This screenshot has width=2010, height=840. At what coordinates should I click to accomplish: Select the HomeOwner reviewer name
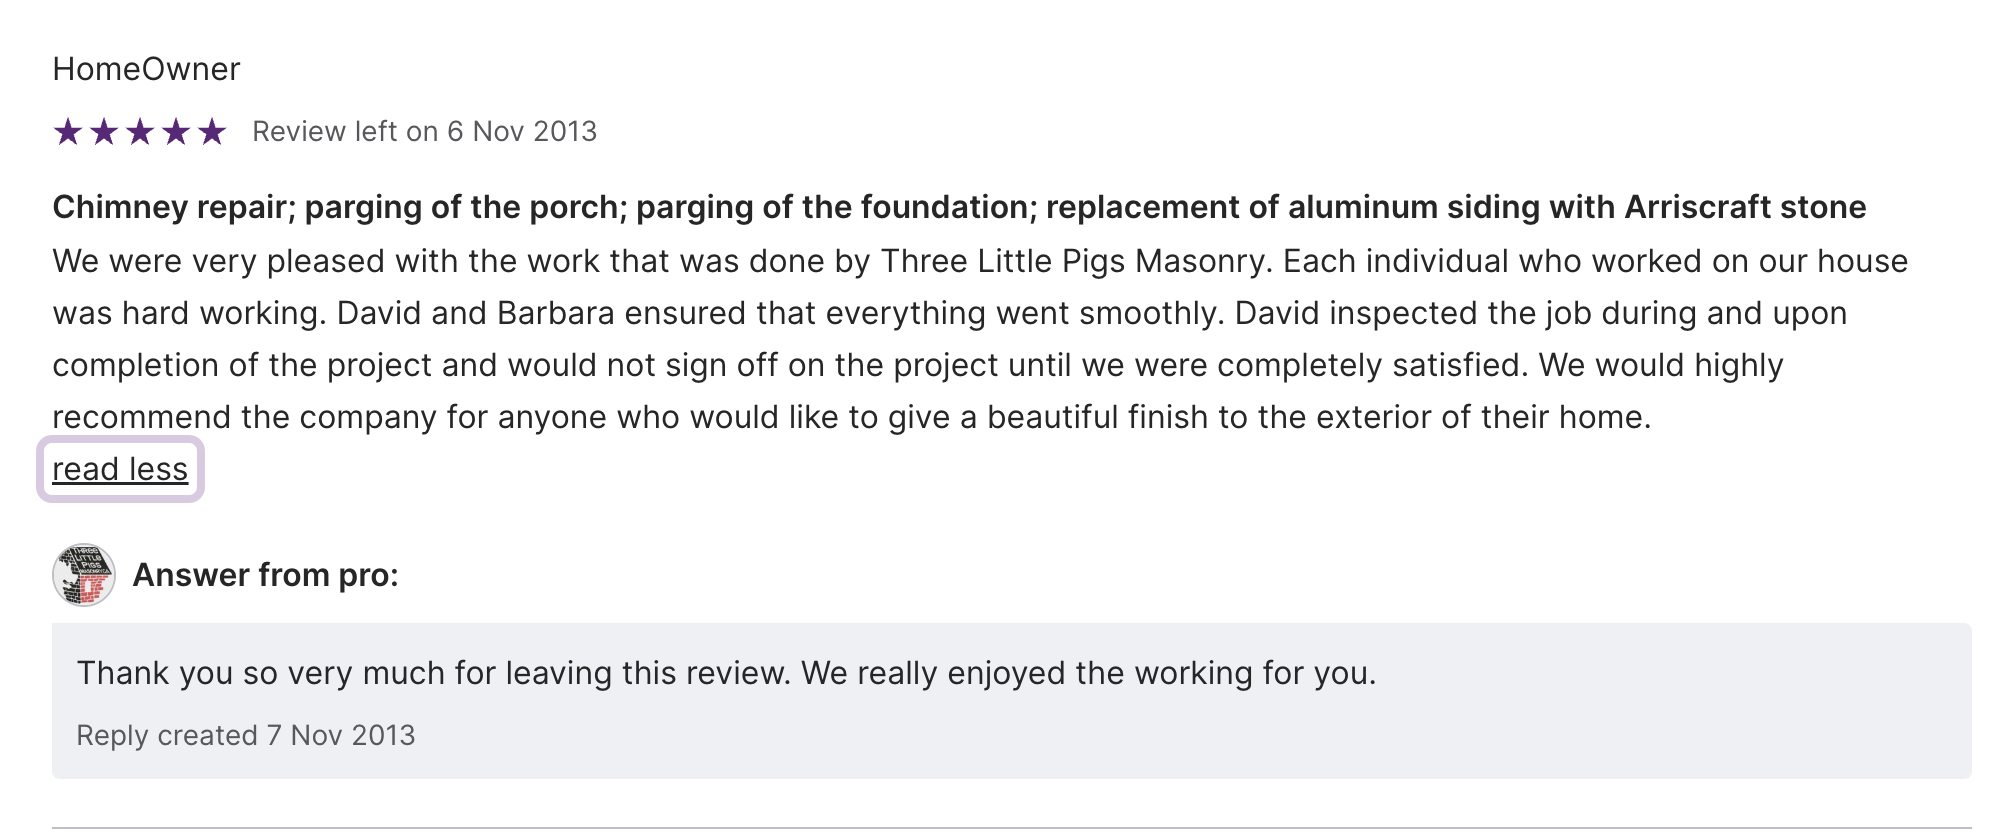146,69
